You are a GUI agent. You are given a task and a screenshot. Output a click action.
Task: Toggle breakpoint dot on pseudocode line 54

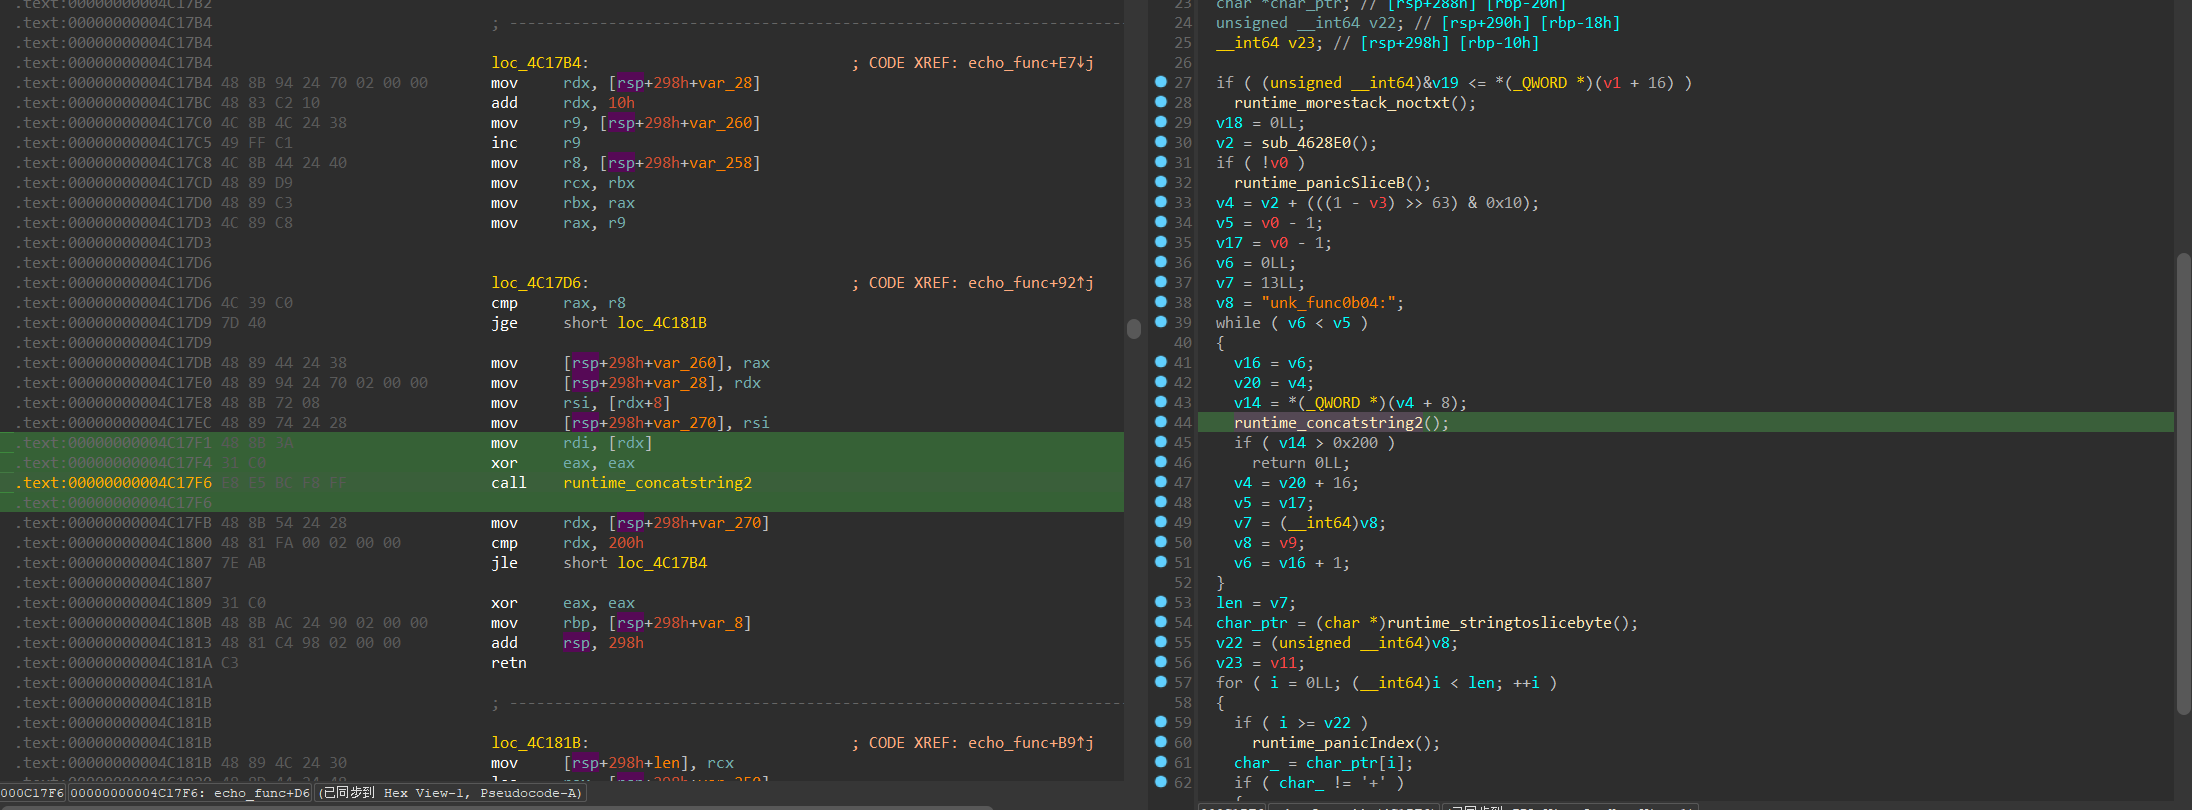[1160, 622]
